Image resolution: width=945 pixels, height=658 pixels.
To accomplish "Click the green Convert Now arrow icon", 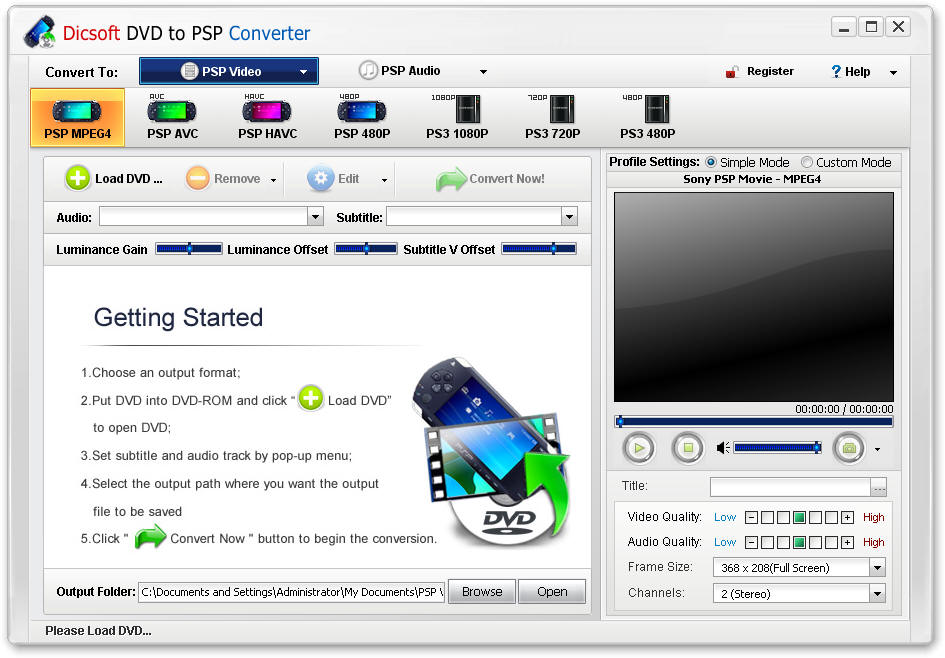I will pyautogui.click(x=451, y=179).
